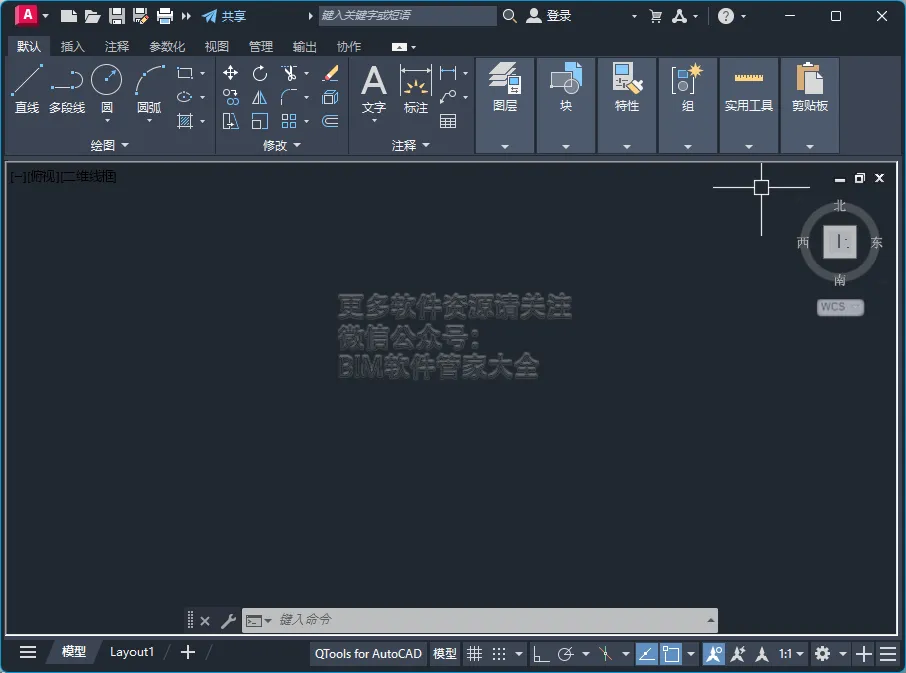Click the Save icon
906x673 pixels.
117,16
